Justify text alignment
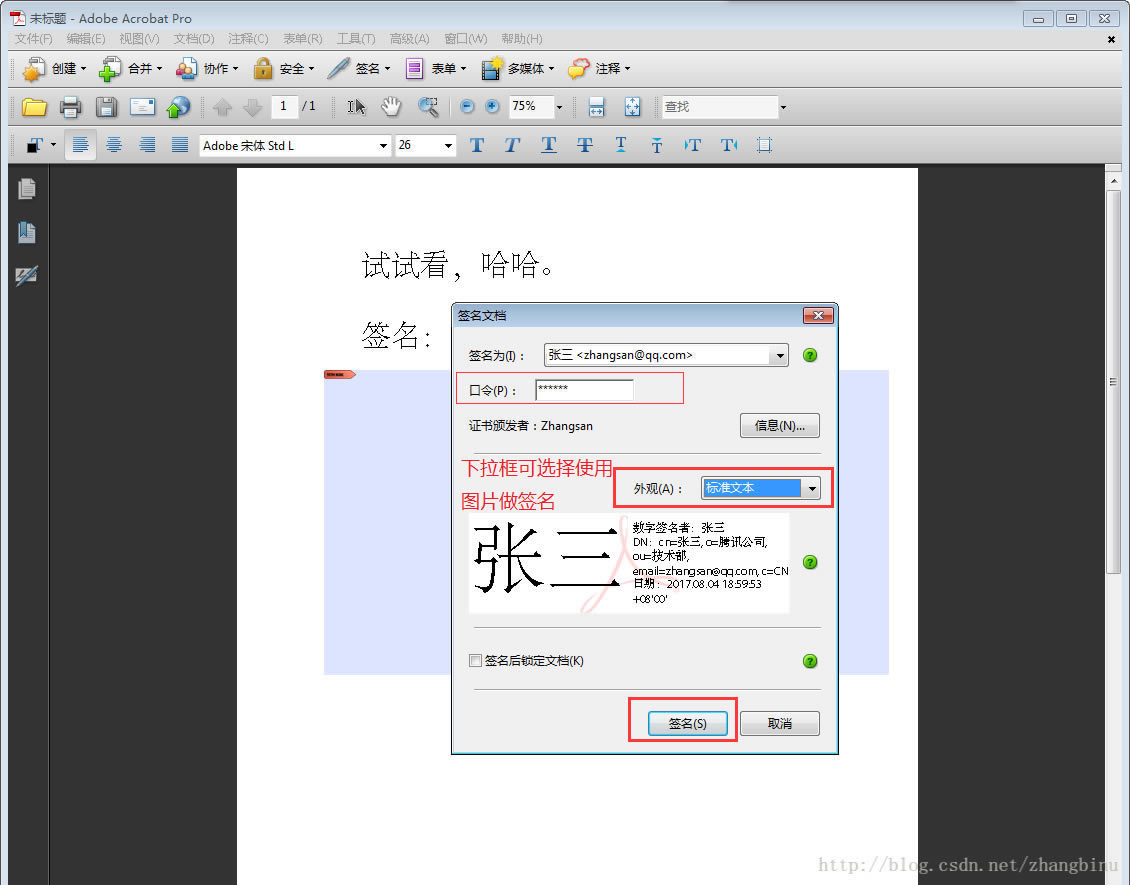The width and height of the screenshot is (1130, 885). point(180,146)
